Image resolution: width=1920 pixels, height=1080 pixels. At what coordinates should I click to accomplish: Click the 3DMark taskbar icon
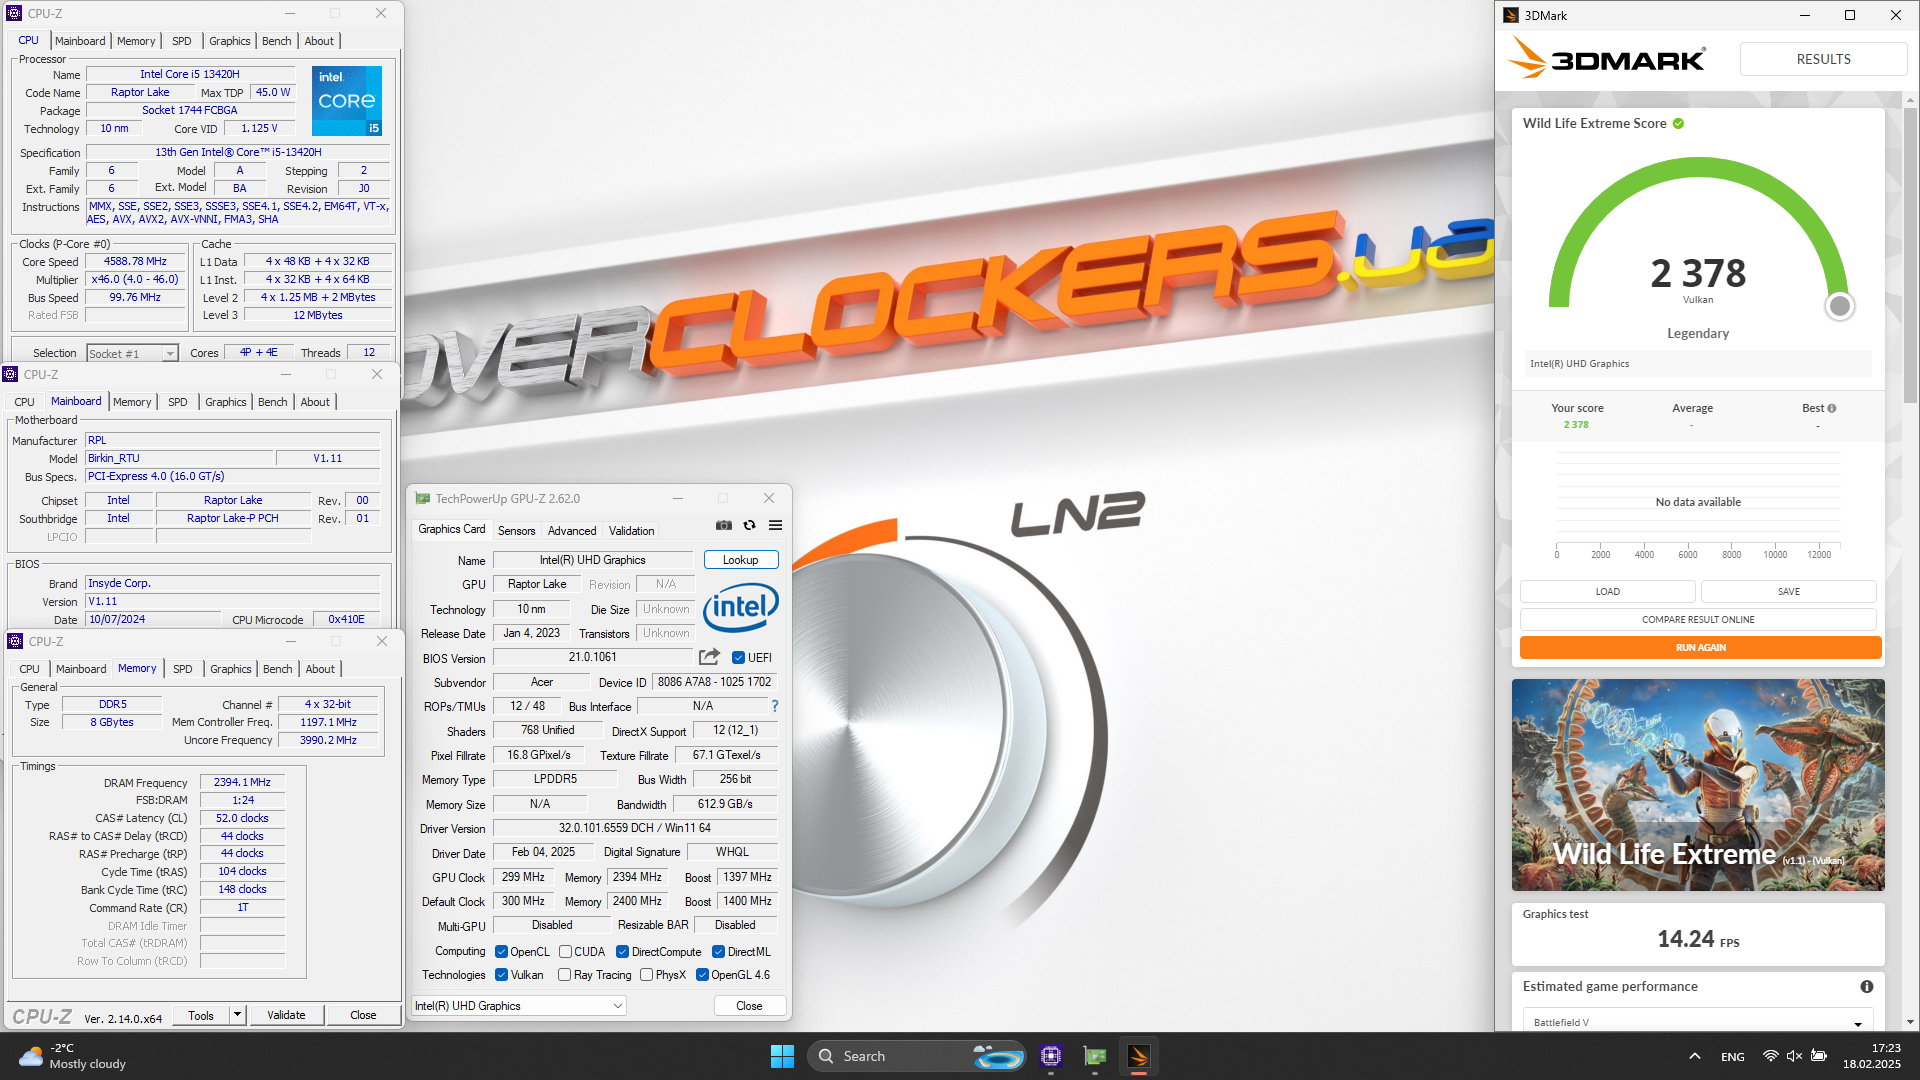(1138, 1056)
